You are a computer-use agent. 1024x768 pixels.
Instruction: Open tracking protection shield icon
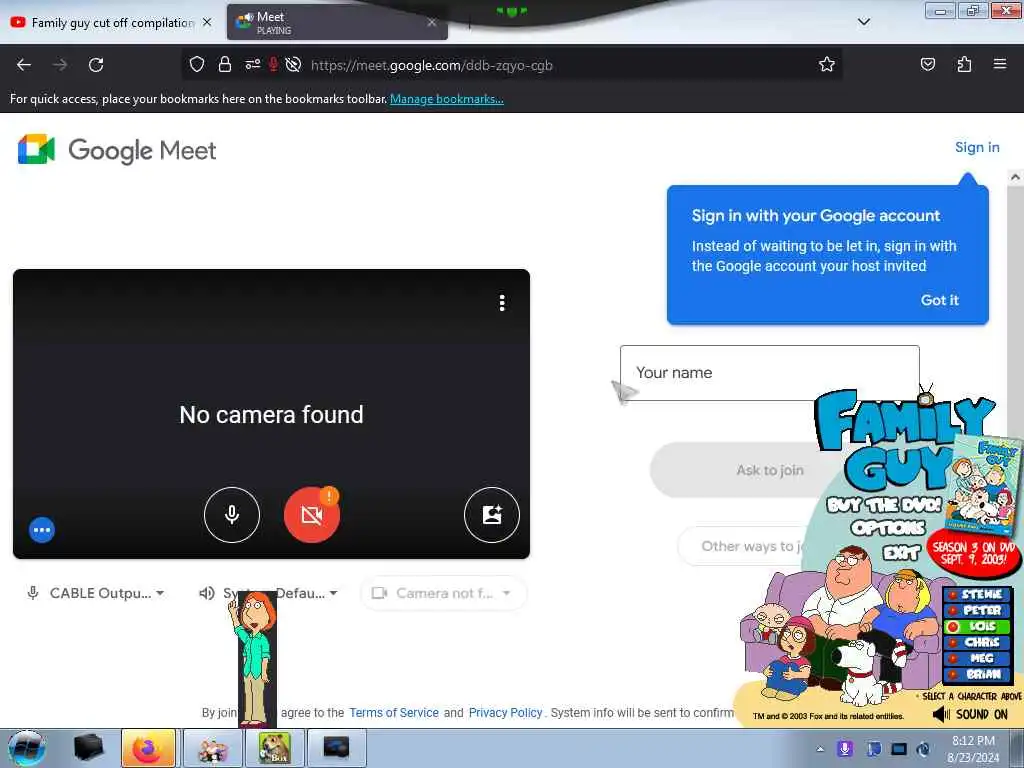(197, 64)
